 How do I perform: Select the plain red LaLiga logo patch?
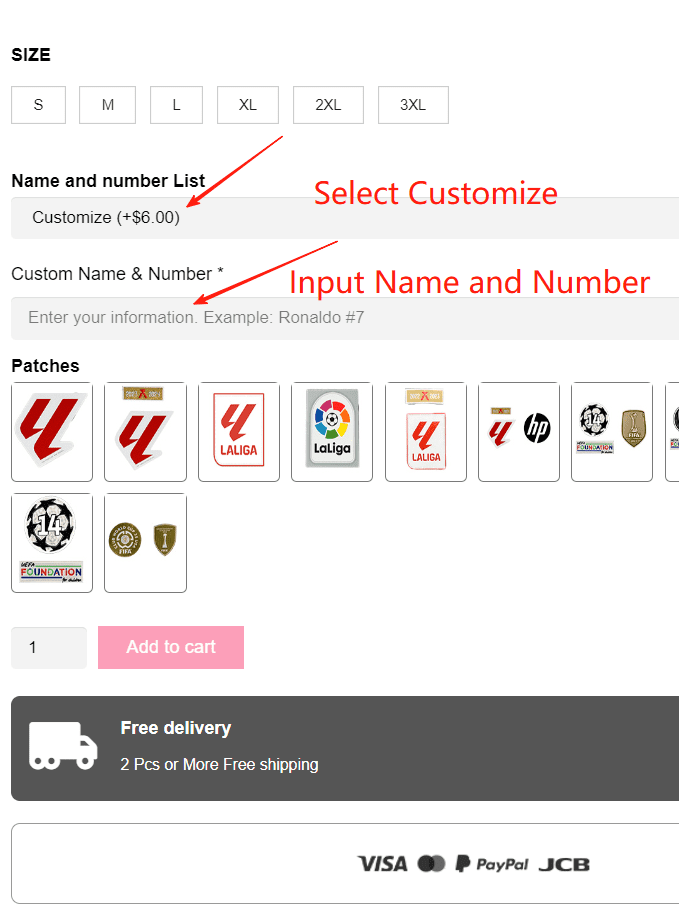[52, 432]
